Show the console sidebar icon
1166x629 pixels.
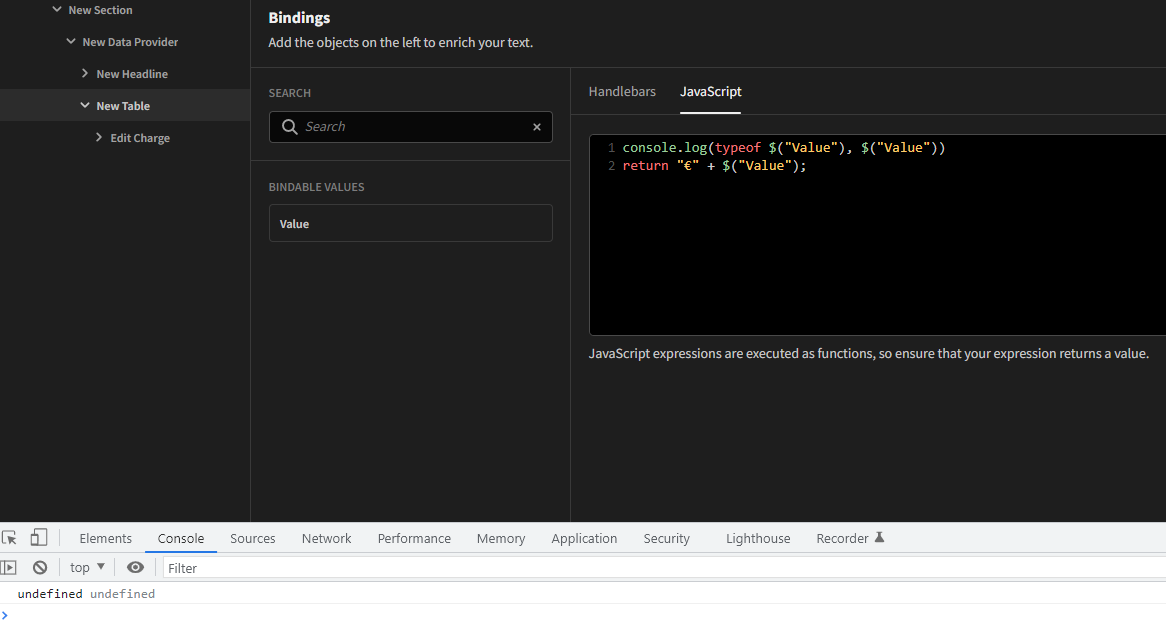click(8, 567)
